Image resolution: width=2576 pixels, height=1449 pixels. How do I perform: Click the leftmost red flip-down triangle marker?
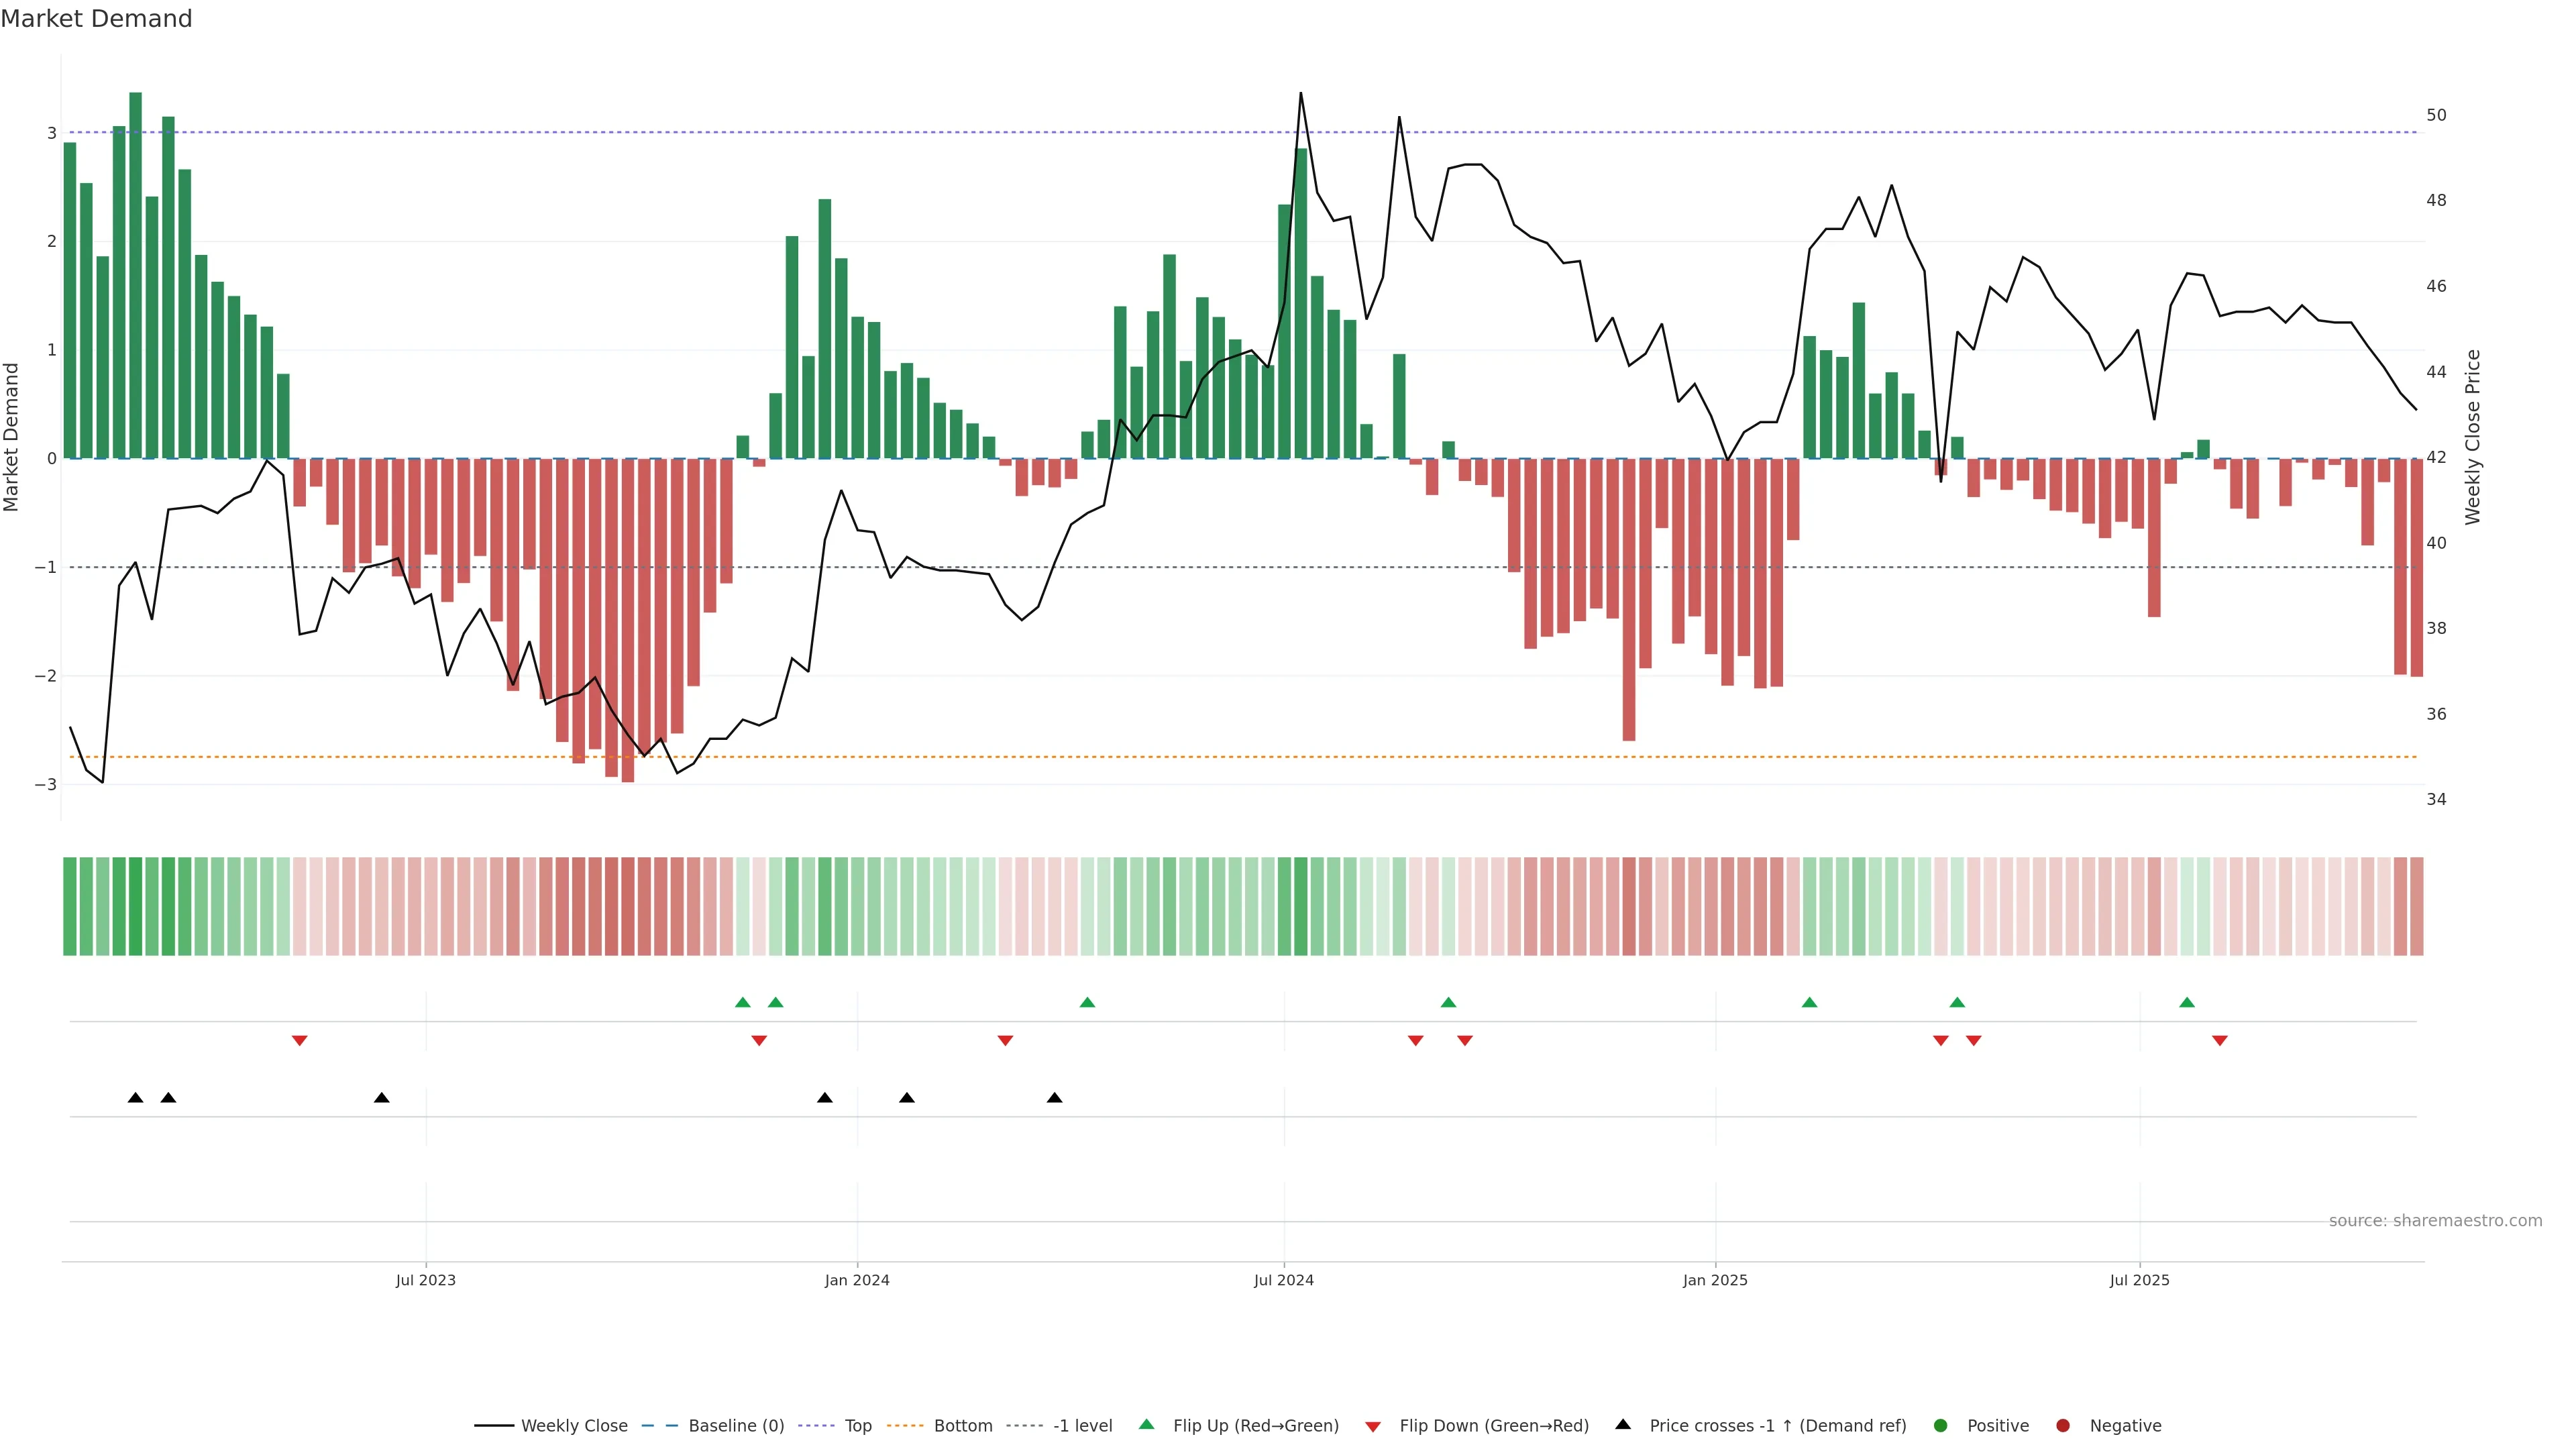point(299,1041)
